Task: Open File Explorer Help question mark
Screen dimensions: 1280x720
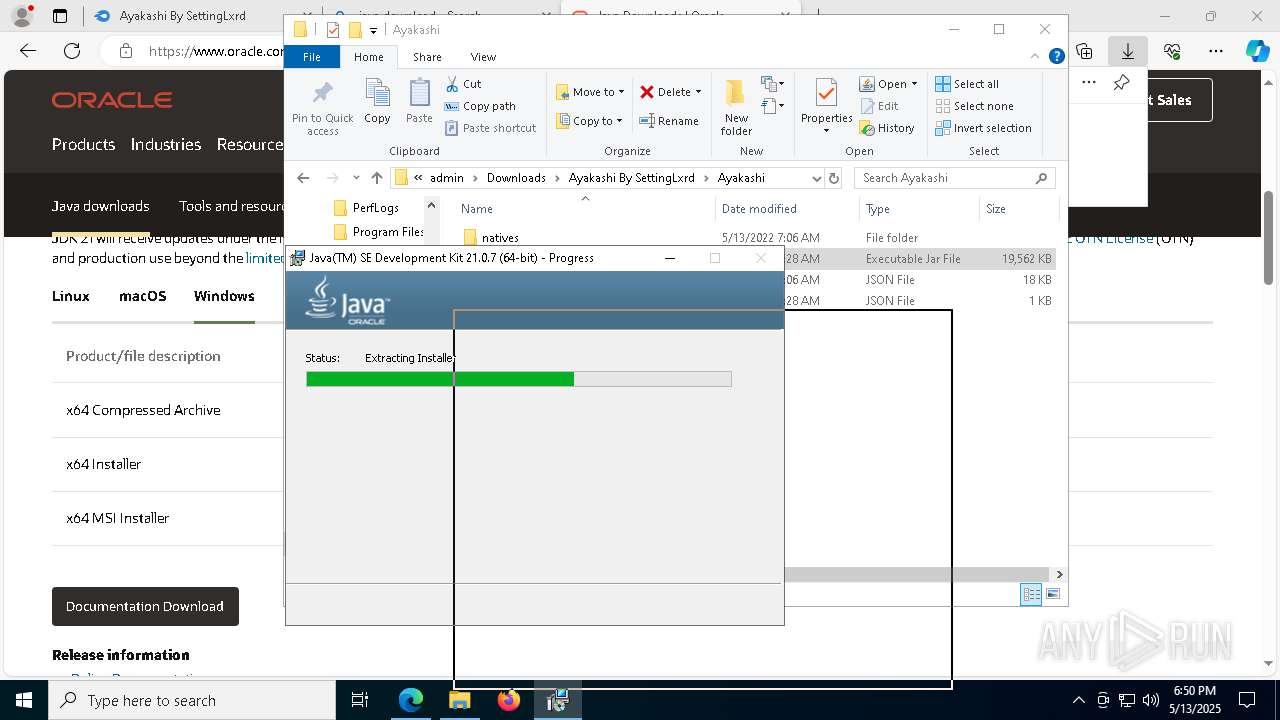Action: click(1056, 57)
